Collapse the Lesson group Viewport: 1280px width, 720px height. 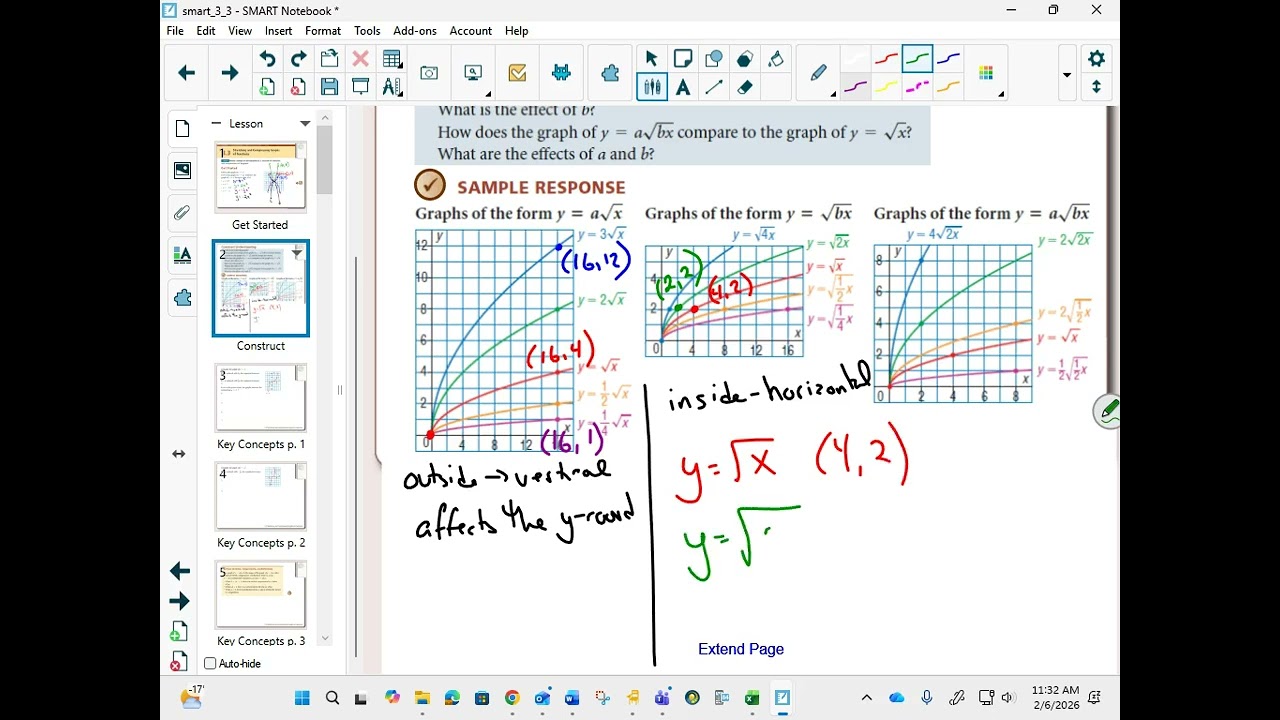[216, 124]
